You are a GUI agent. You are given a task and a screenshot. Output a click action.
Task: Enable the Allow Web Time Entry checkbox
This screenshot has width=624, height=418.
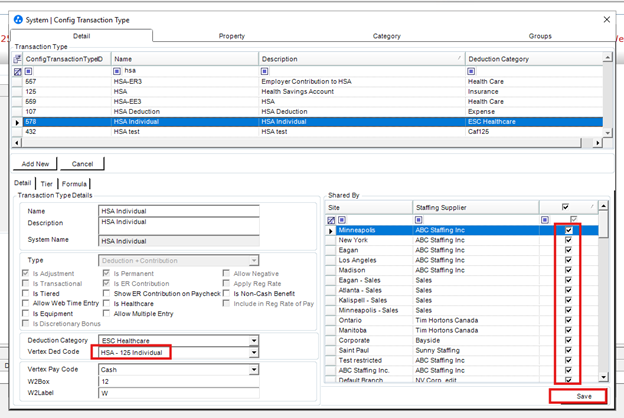click(x=25, y=303)
